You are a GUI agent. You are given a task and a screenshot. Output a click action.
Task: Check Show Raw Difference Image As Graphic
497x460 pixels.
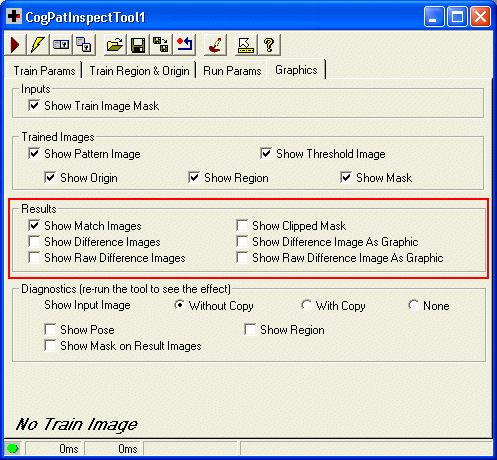(242, 258)
